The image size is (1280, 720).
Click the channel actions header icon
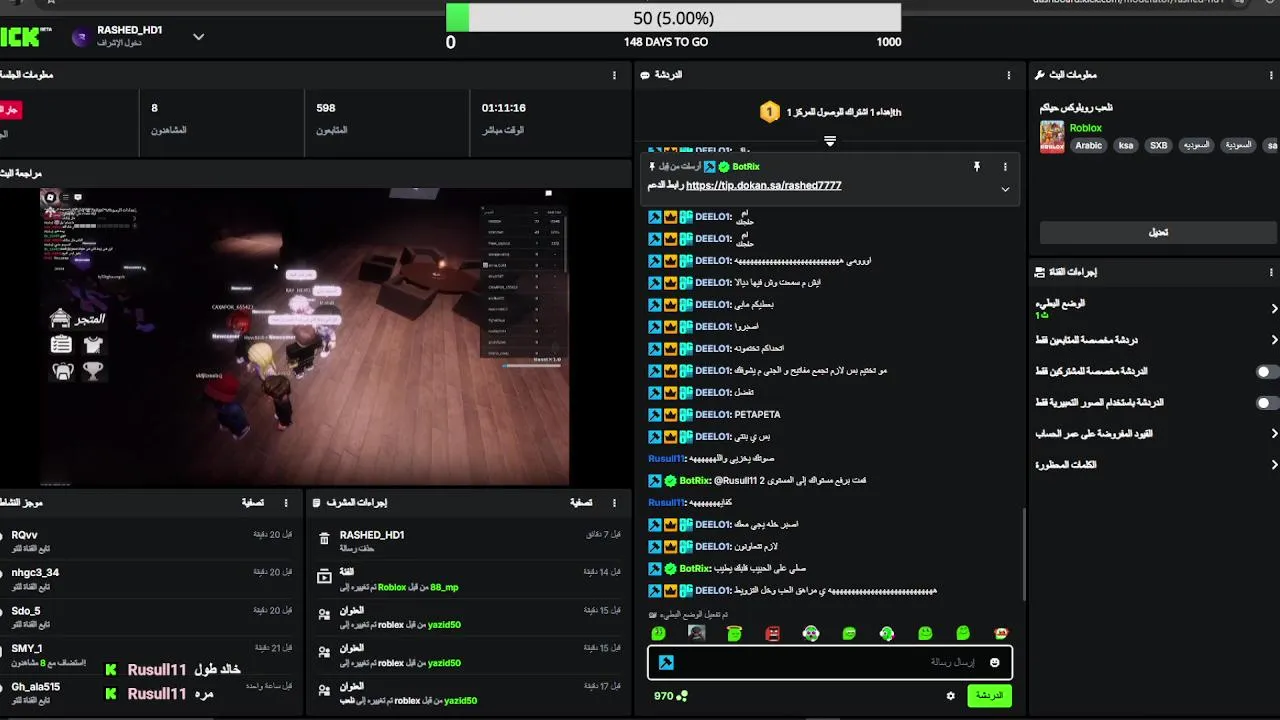[1040, 272]
